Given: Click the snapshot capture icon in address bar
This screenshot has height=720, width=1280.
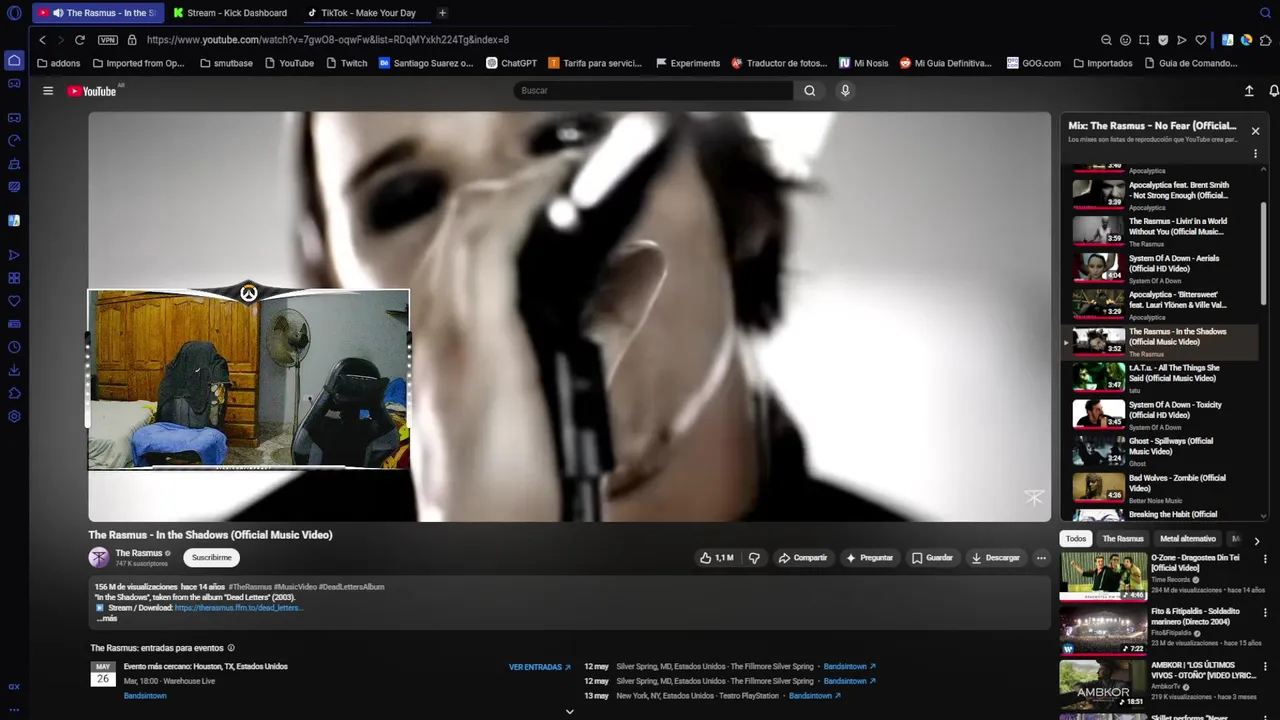Looking at the screenshot, I should (1144, 40).
